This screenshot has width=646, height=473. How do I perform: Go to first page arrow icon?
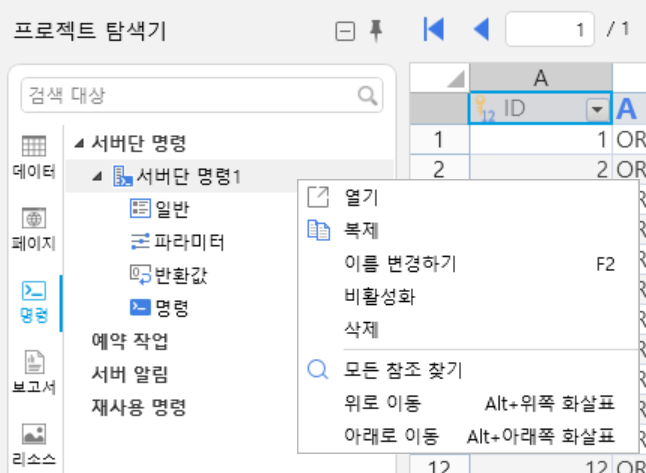(x=434, y=29)
